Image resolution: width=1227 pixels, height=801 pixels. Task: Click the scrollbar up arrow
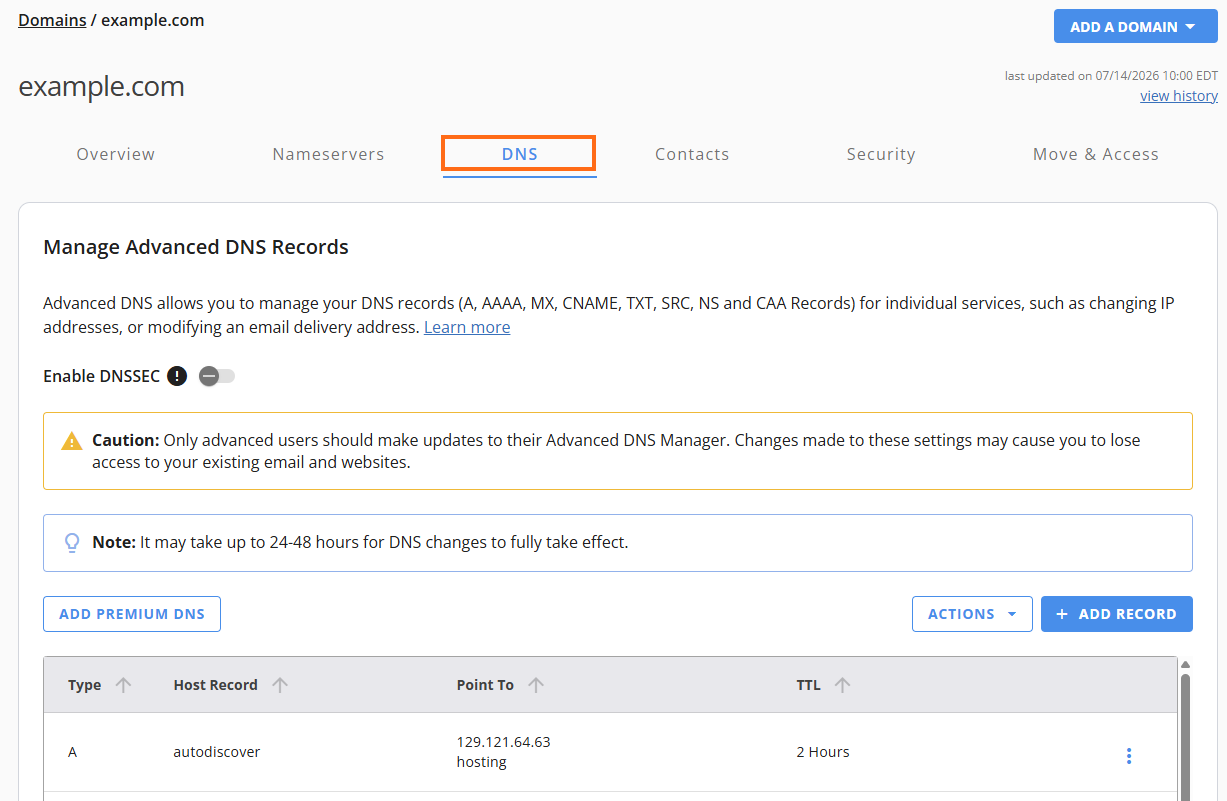click(1185, 664)
